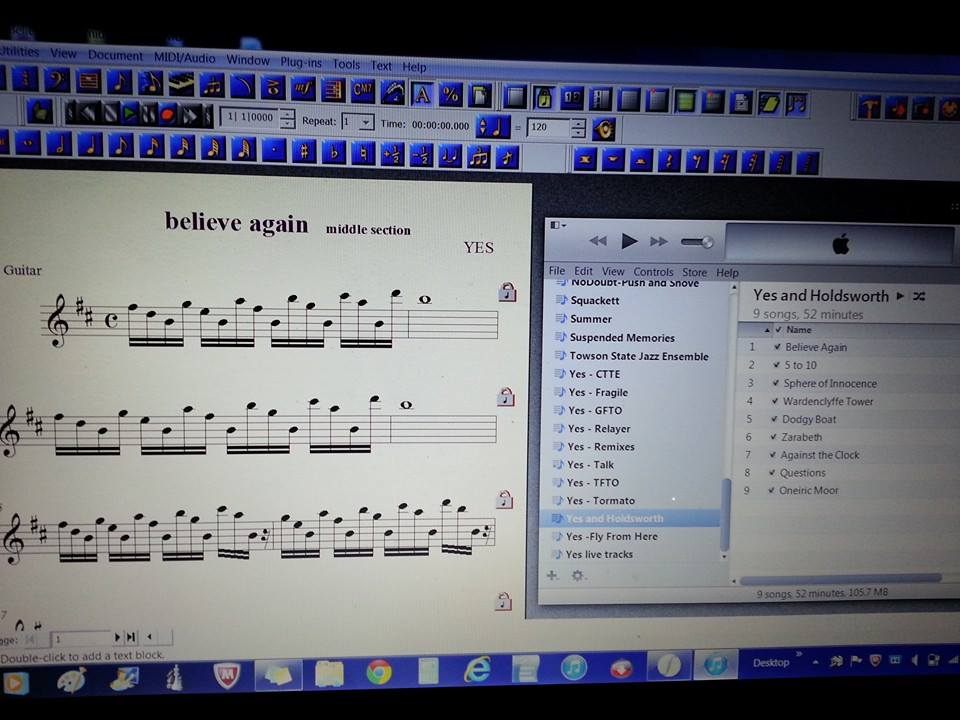Open the Plug-ins menu
This screenshot has width=960, height=720.
tap(301, 62)
